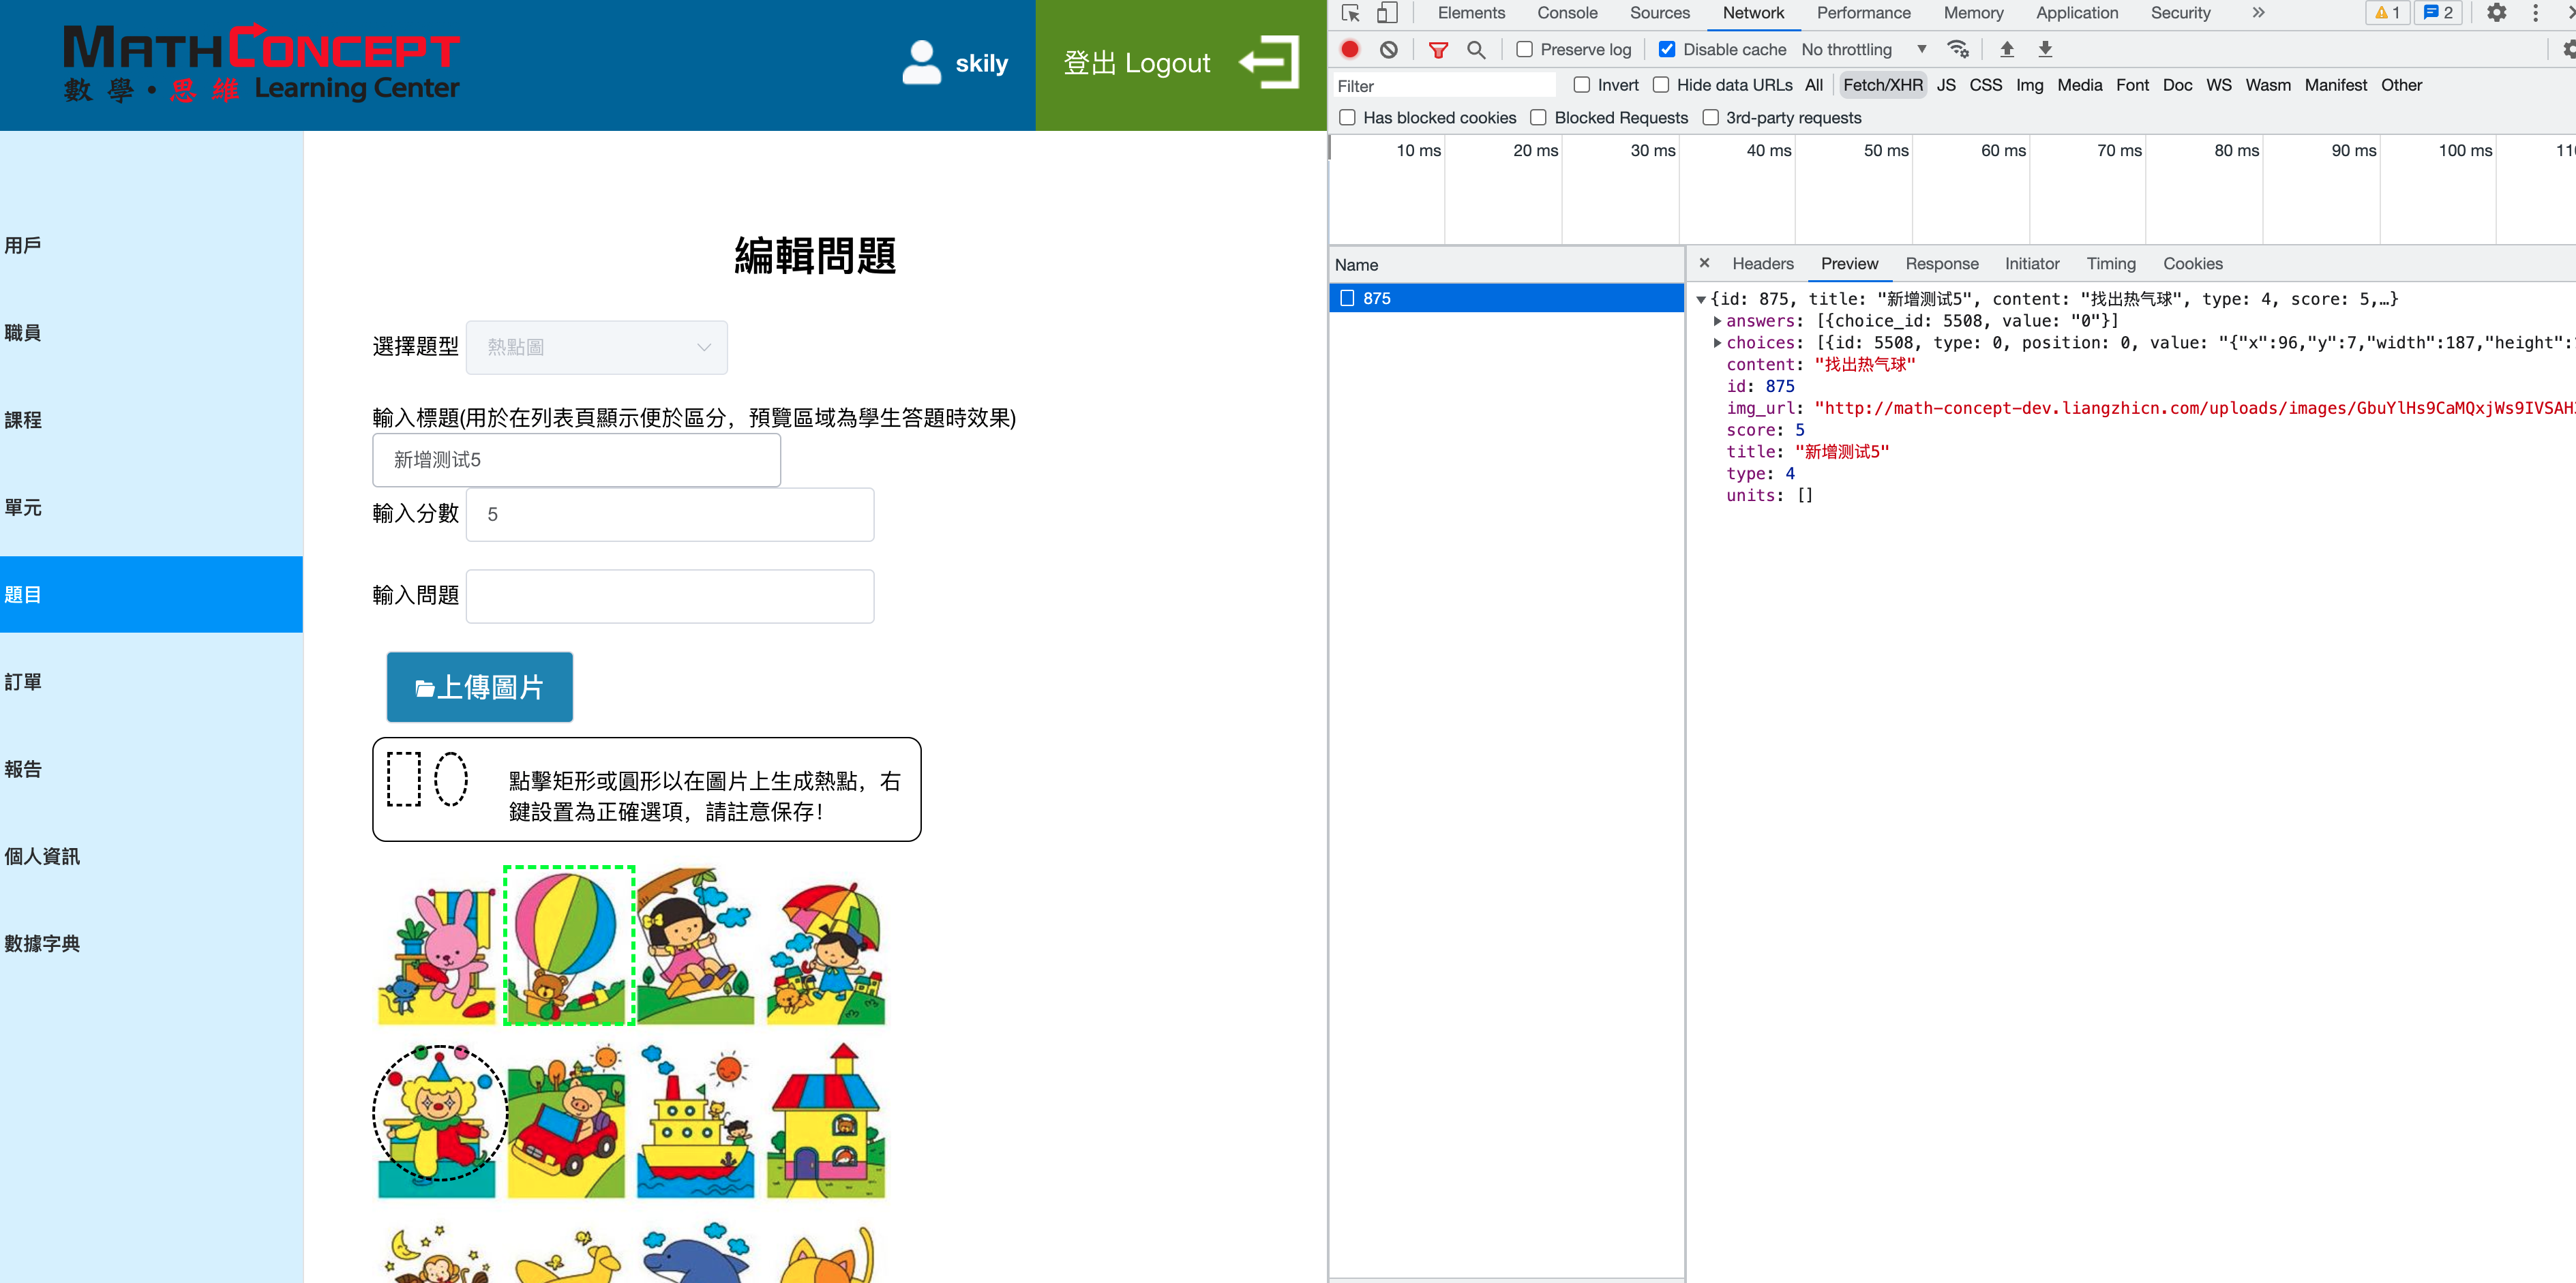Click the empty 輸入問題 field

click(669, 596)
